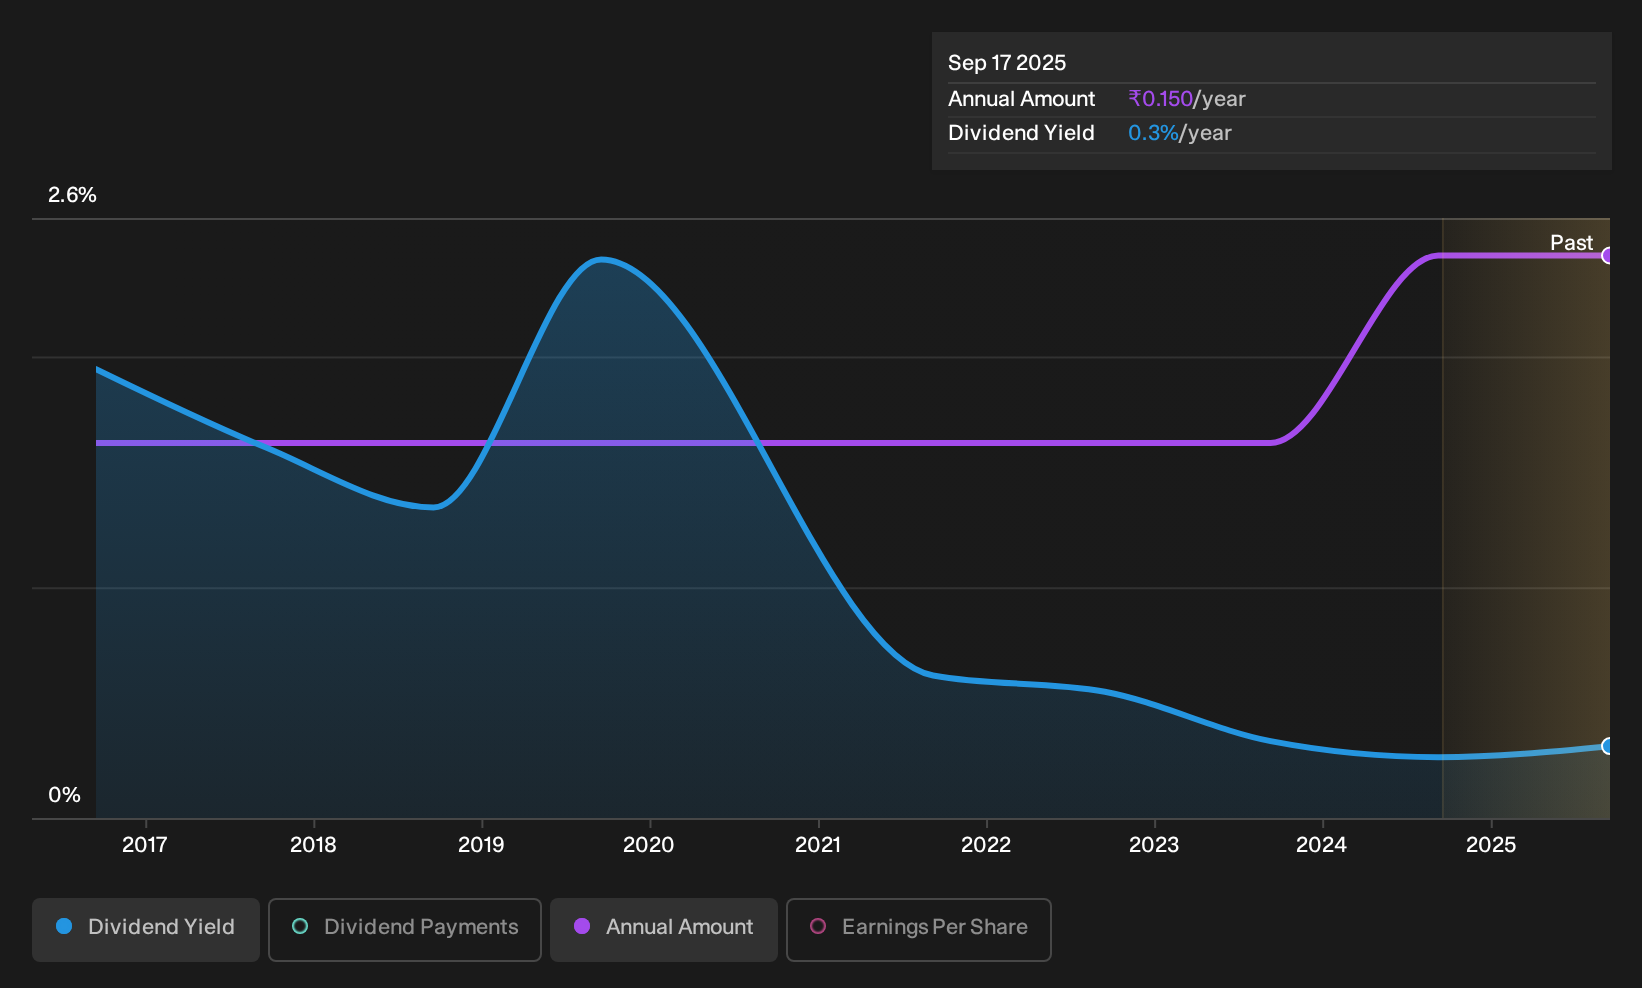Click the teal Dividend Payments legend circle
The width and height of the screenshot is (1642, 988).
pos(300,926)
